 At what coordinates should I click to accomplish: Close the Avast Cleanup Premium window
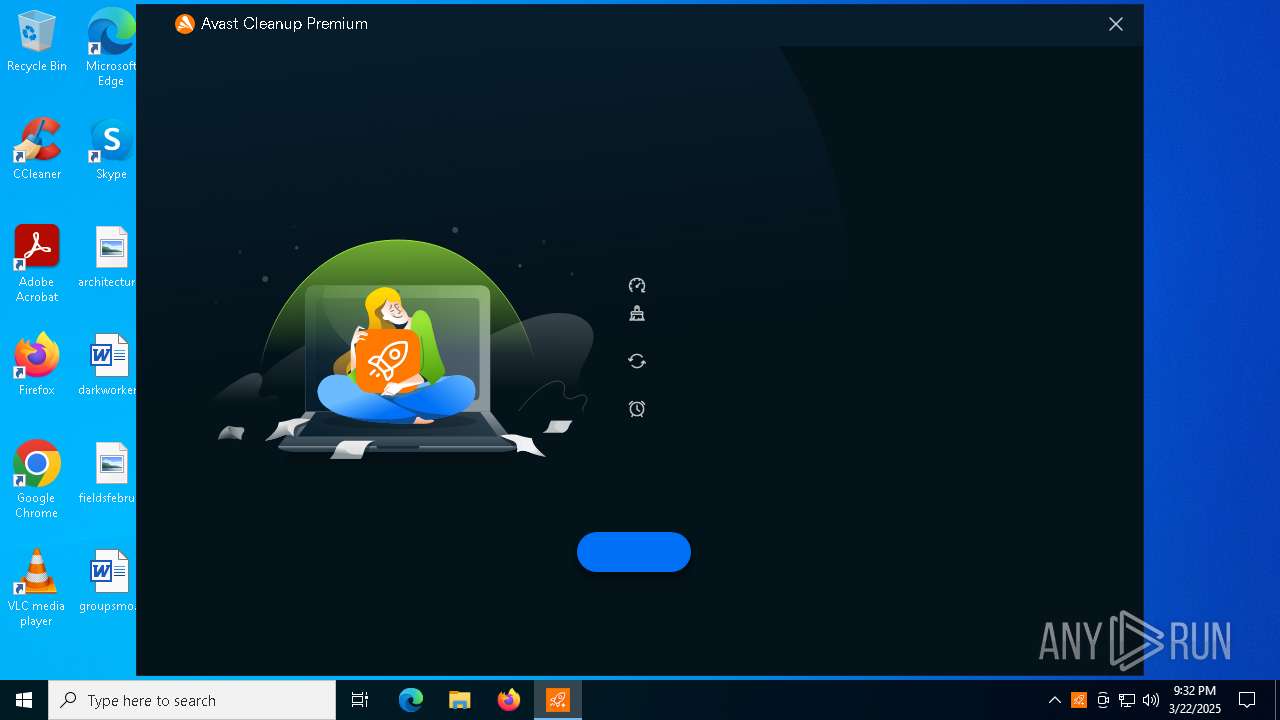point(1116,24)
